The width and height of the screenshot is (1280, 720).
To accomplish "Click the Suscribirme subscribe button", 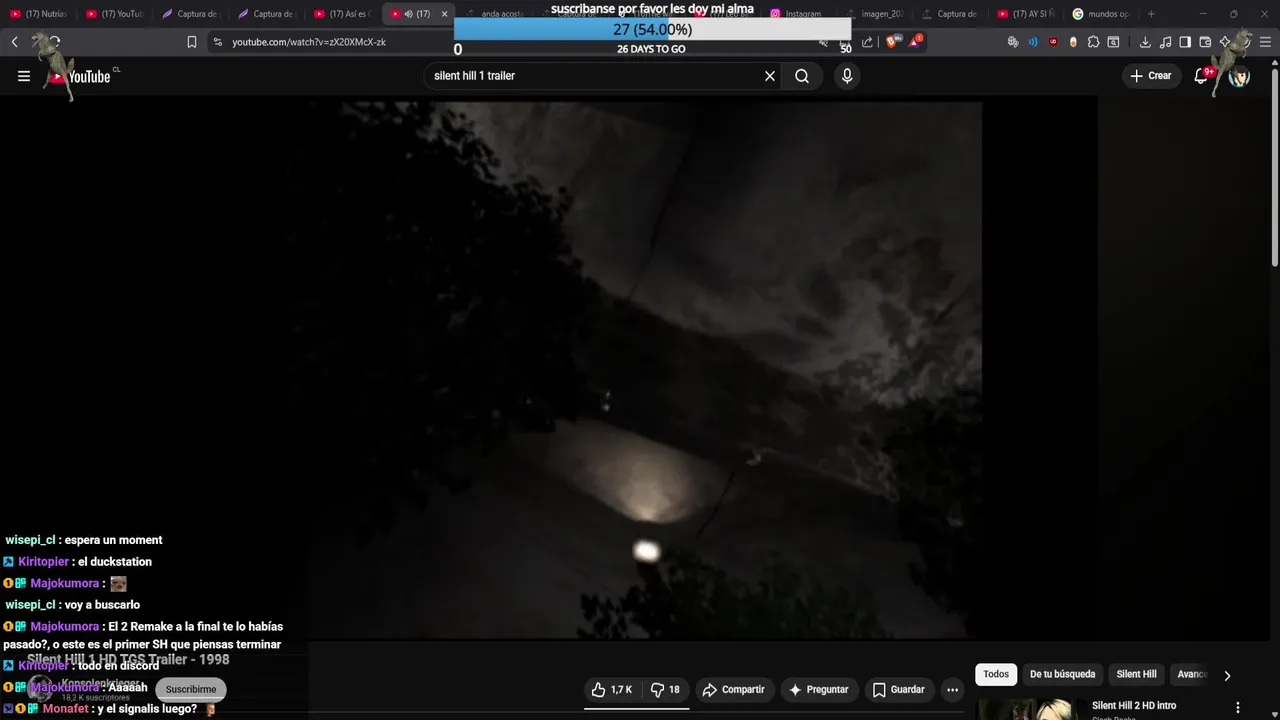I will pos(191,689).
